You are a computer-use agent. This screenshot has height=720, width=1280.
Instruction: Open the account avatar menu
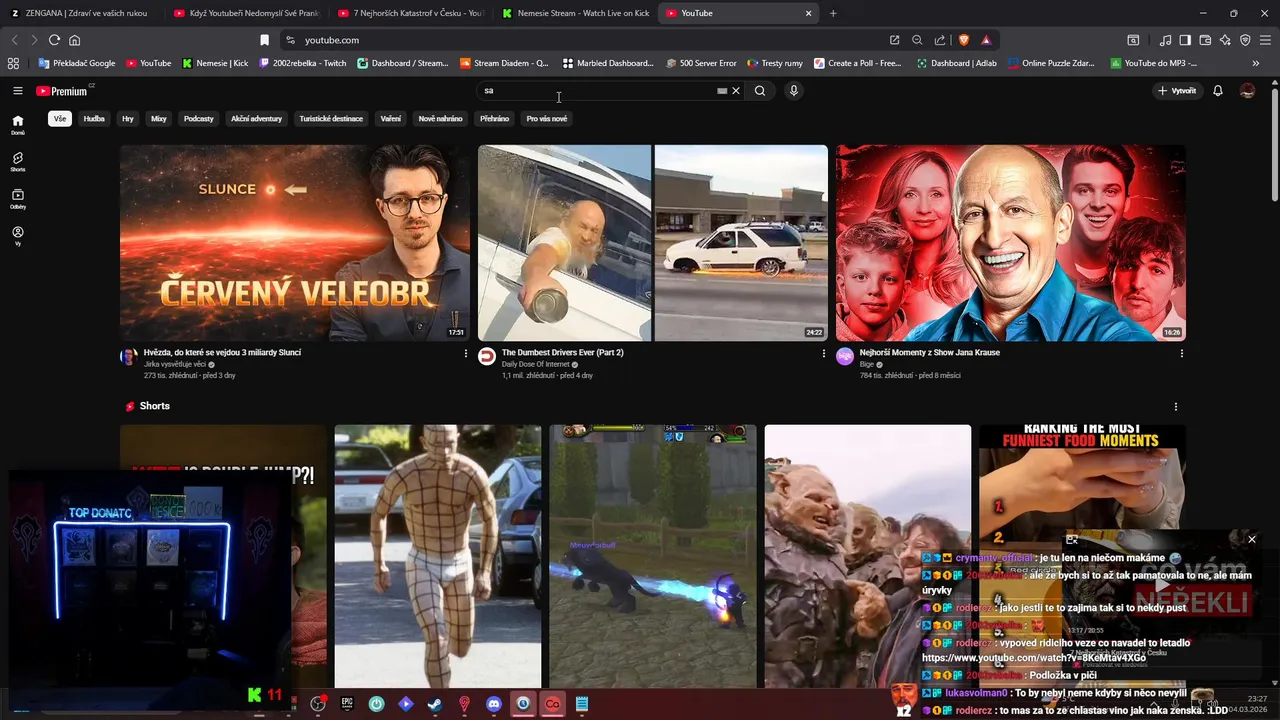(x=1247, y=91)
